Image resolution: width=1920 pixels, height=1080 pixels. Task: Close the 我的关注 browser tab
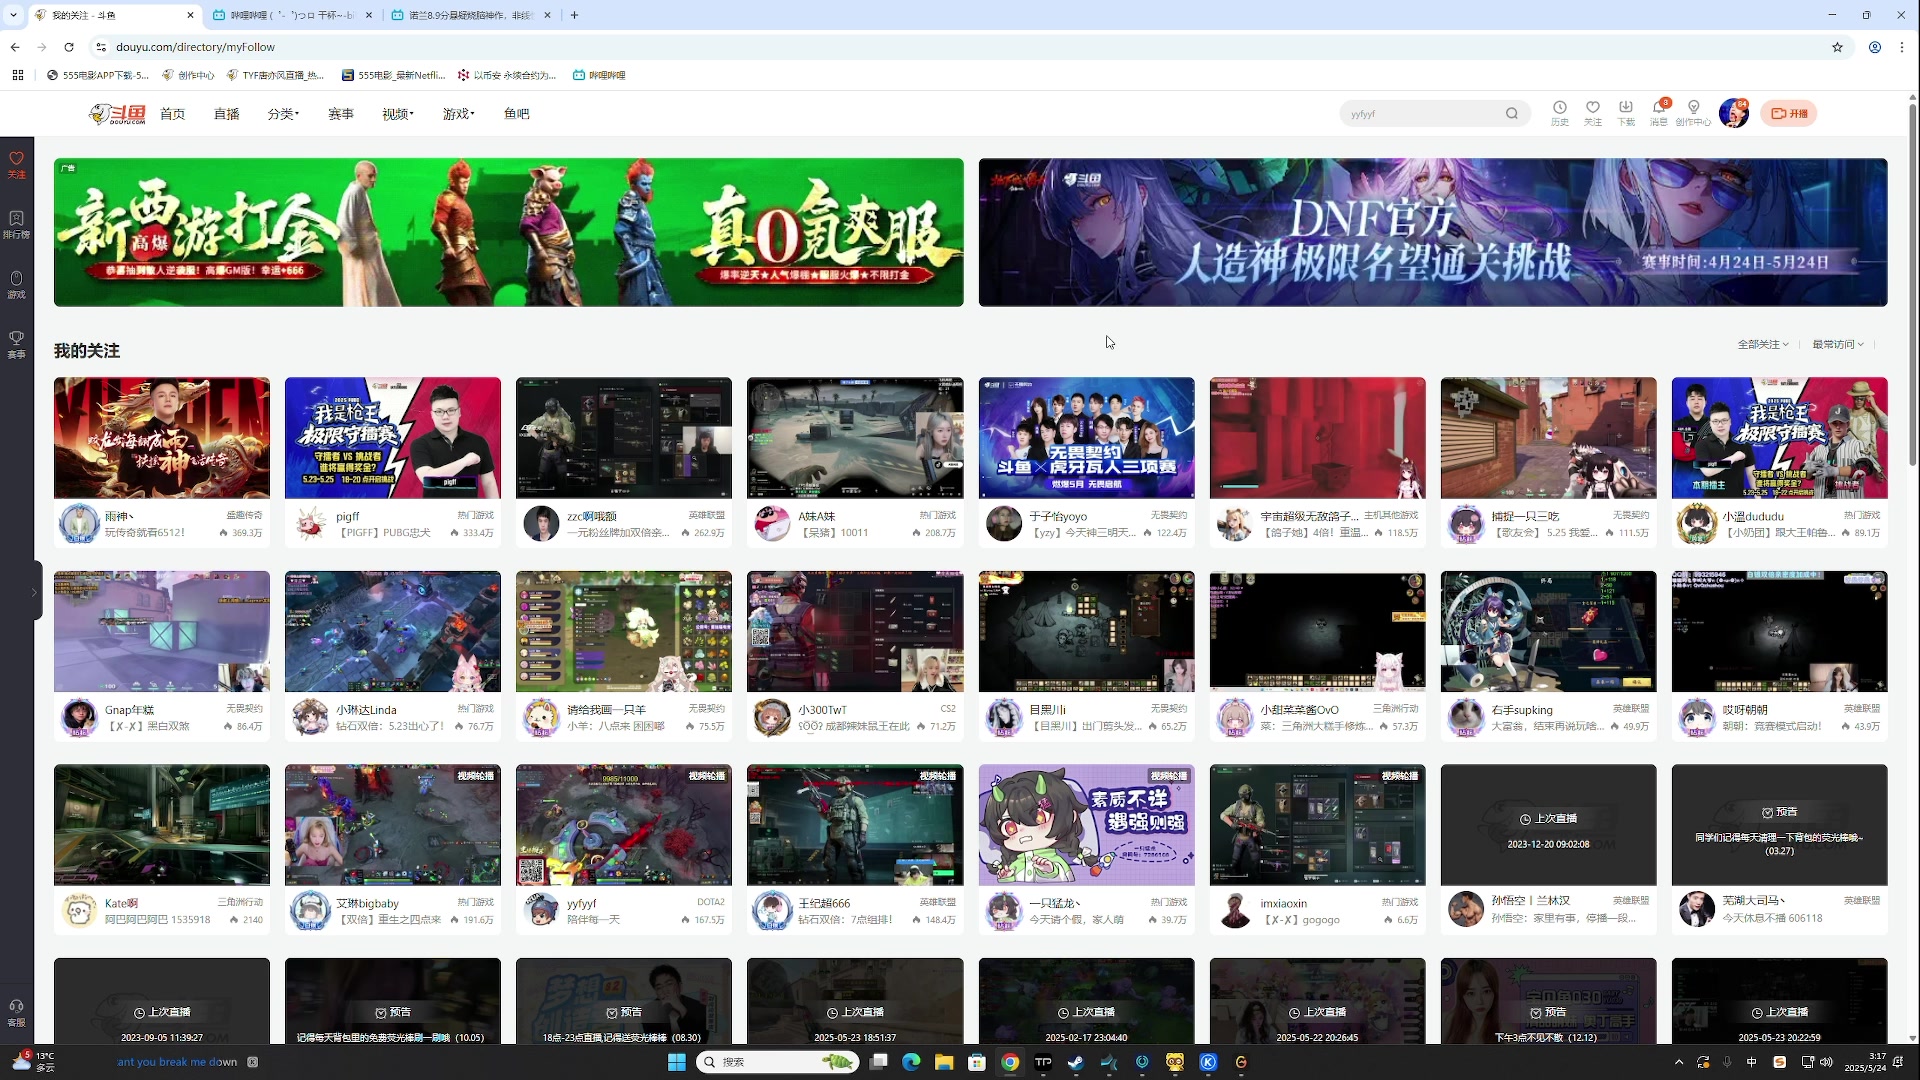(190, 15)
